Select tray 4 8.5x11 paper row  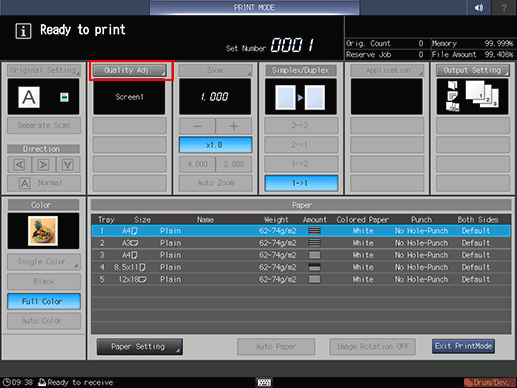tap(301, 267)
